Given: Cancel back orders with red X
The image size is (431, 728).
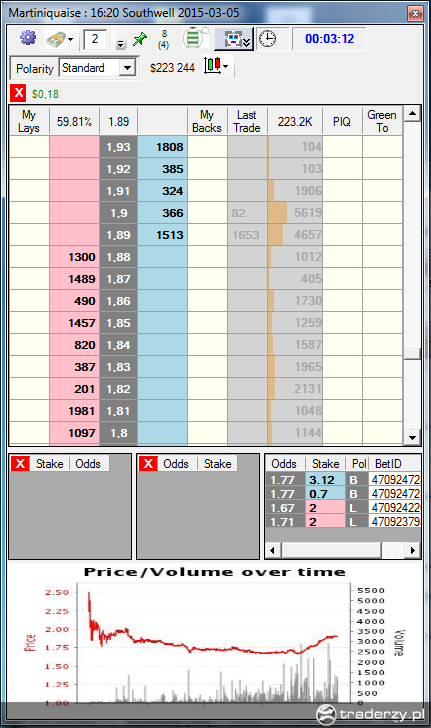Looking at the screenshot, I should point(148,463).
